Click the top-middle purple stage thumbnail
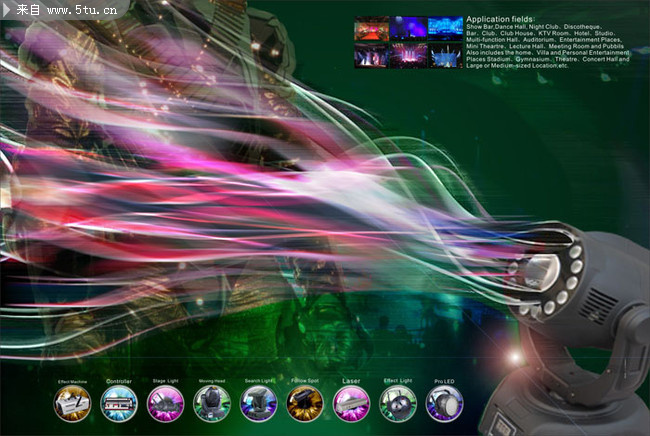This screenshot has width=650, height=436. pyautogui.click(x=408, y=28)
